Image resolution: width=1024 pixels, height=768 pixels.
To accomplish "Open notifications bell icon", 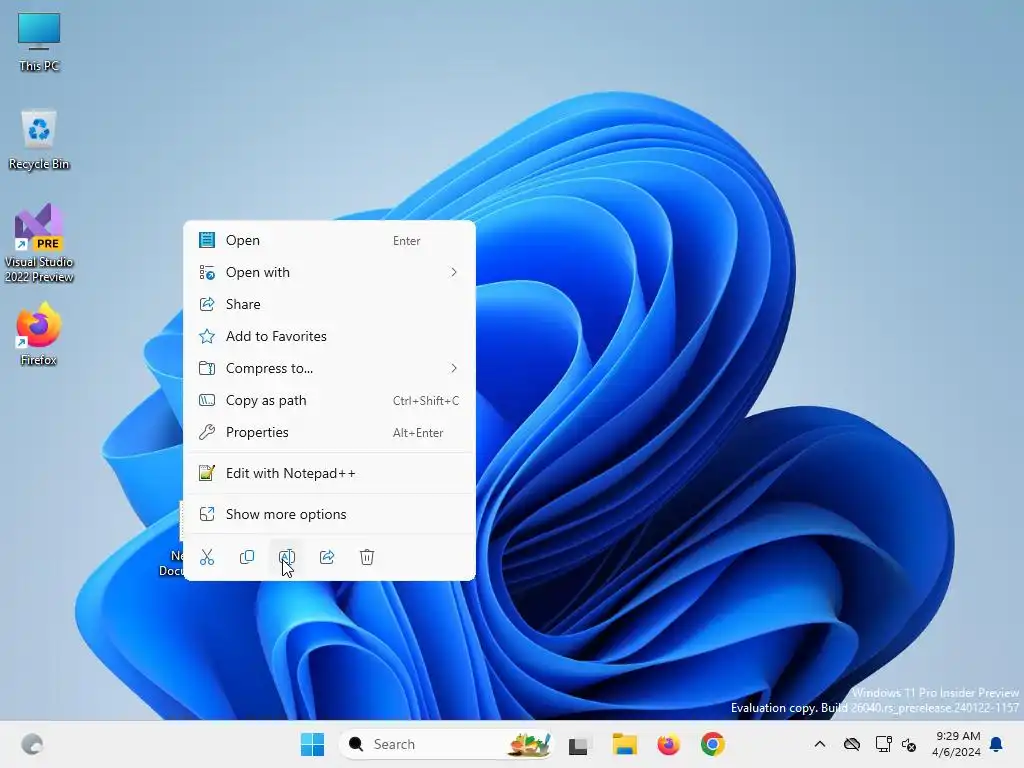I will tap(997, 744).
